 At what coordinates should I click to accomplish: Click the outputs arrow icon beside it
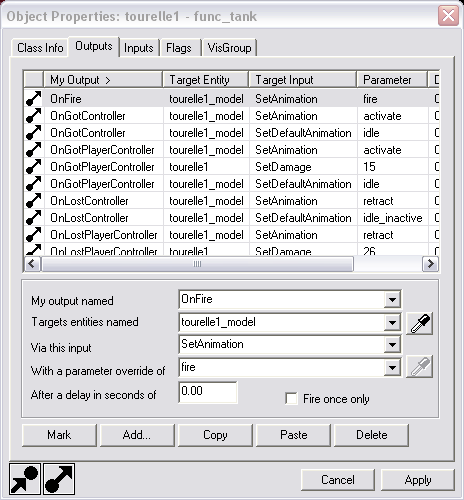(x=59, y=479)
